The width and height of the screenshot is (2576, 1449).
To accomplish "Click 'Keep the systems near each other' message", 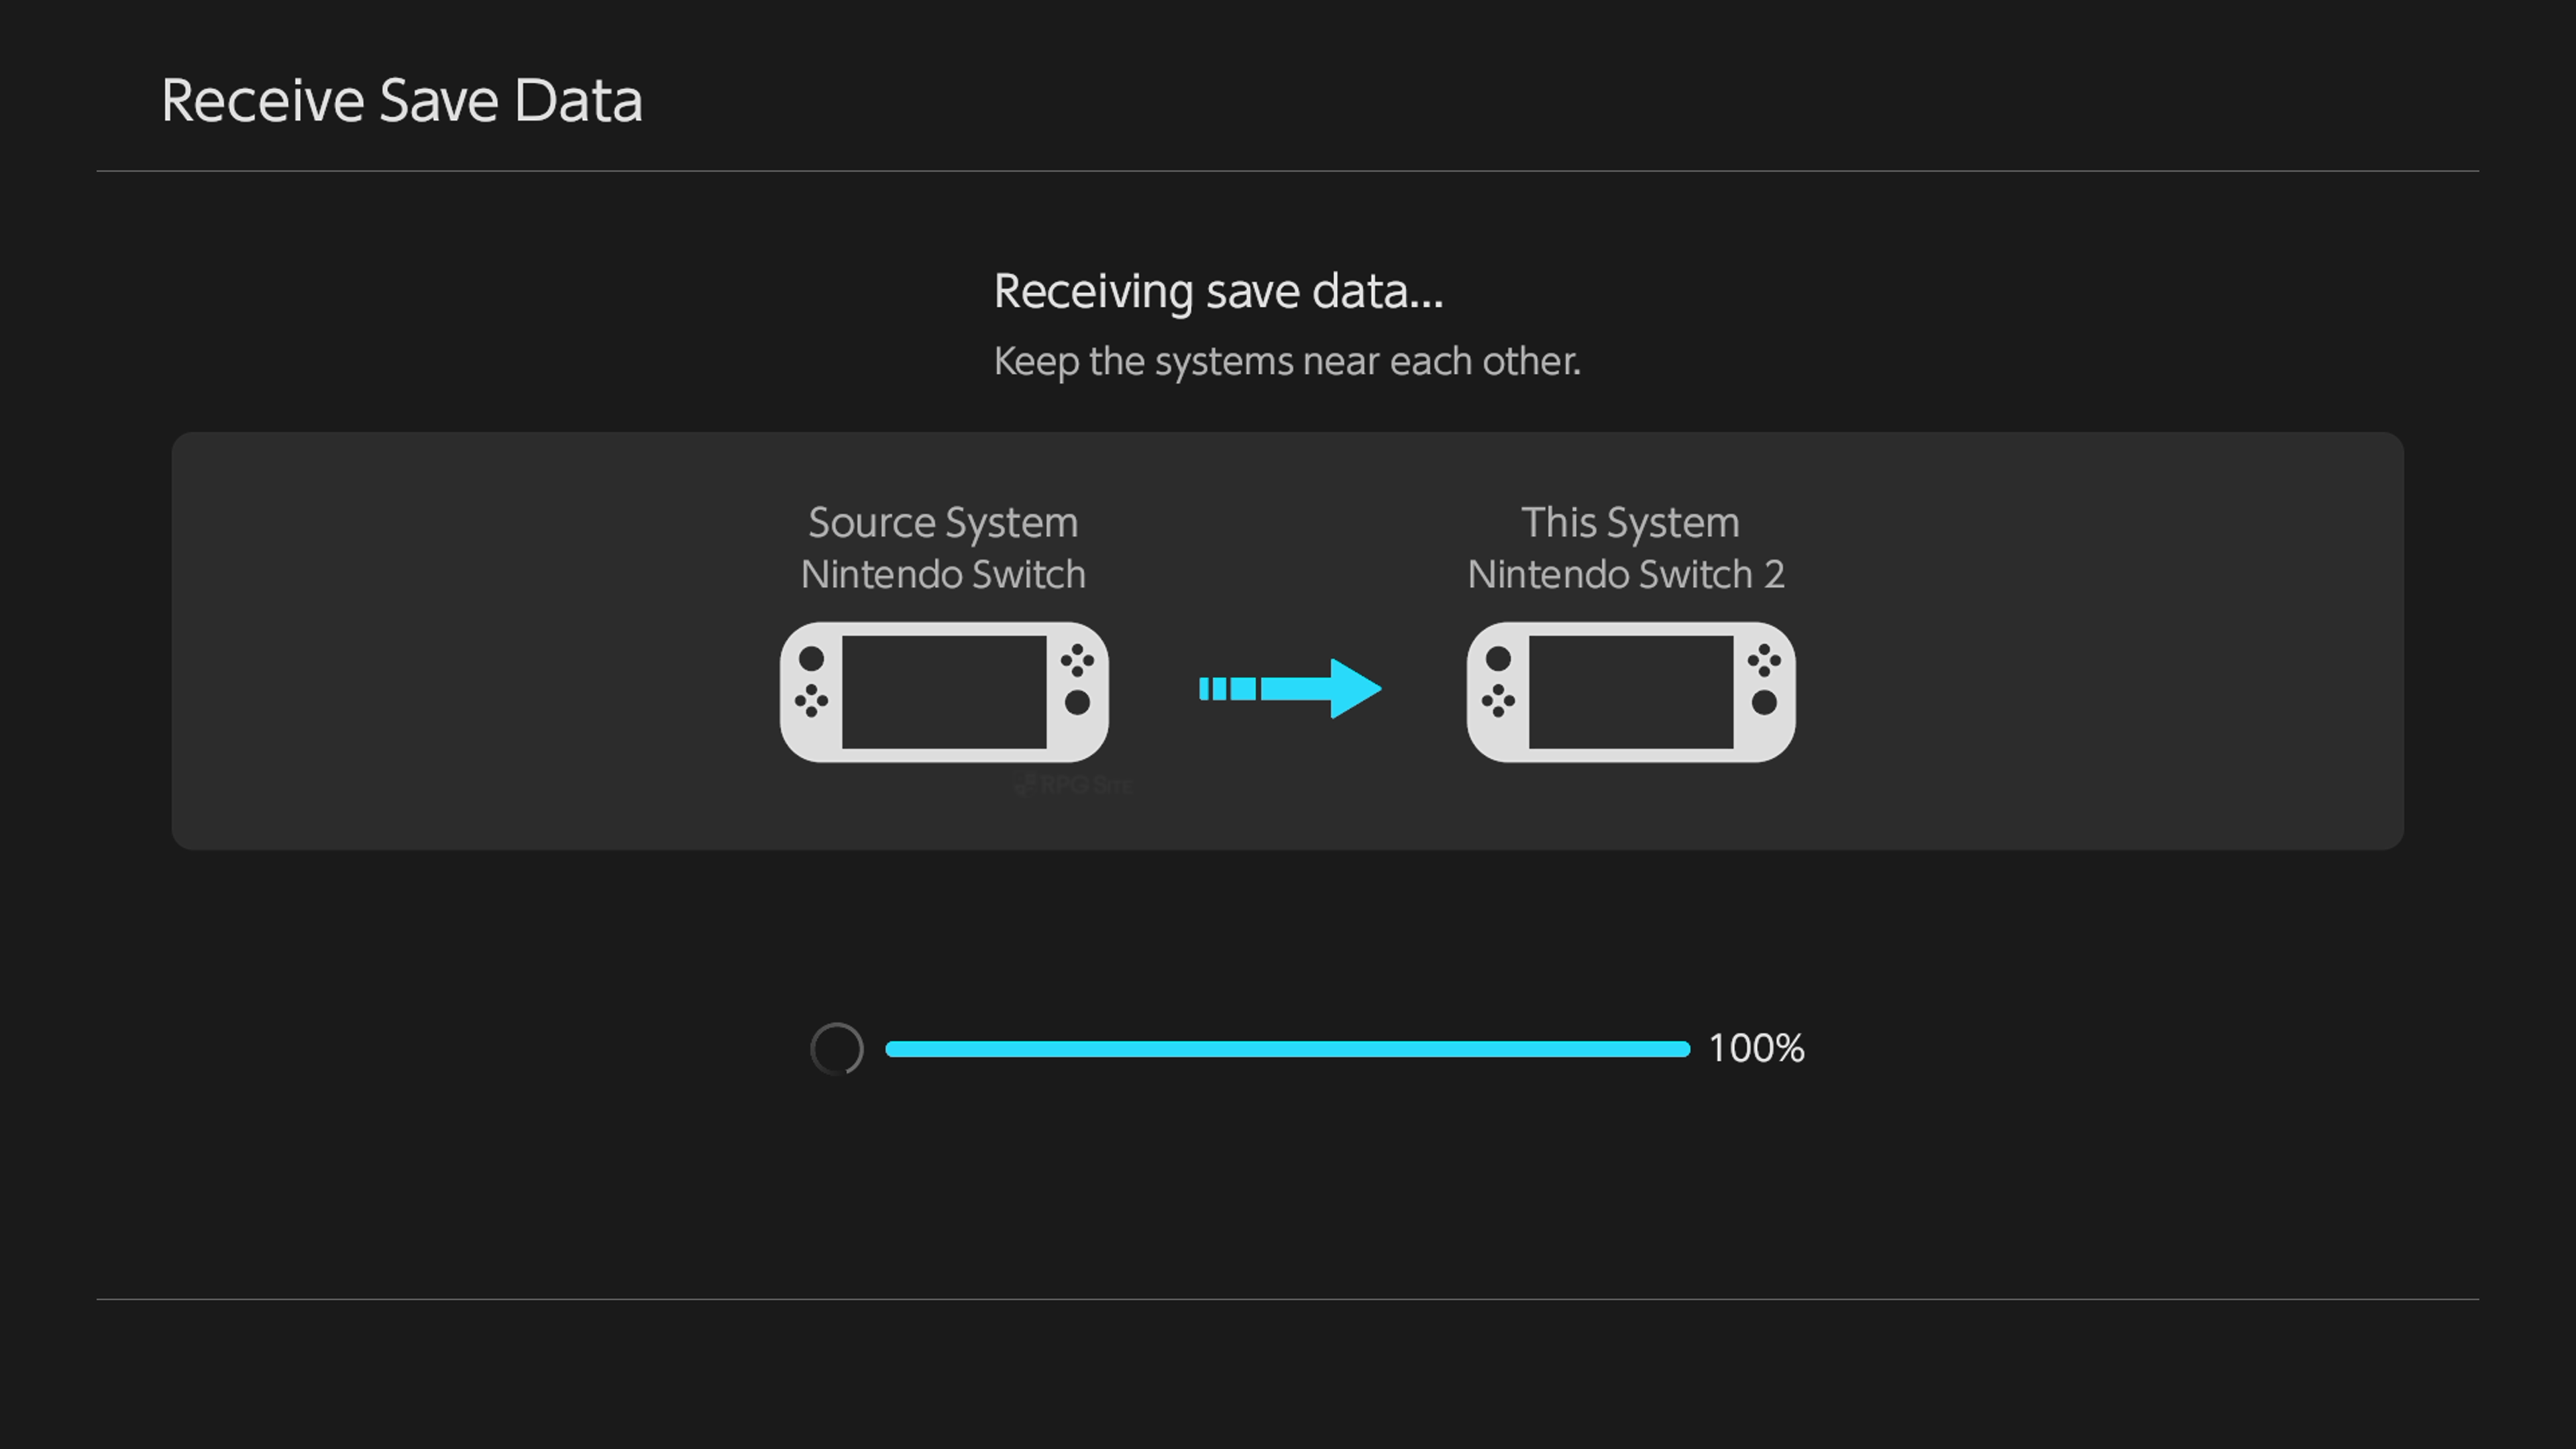I will [x=1287, y=361].
